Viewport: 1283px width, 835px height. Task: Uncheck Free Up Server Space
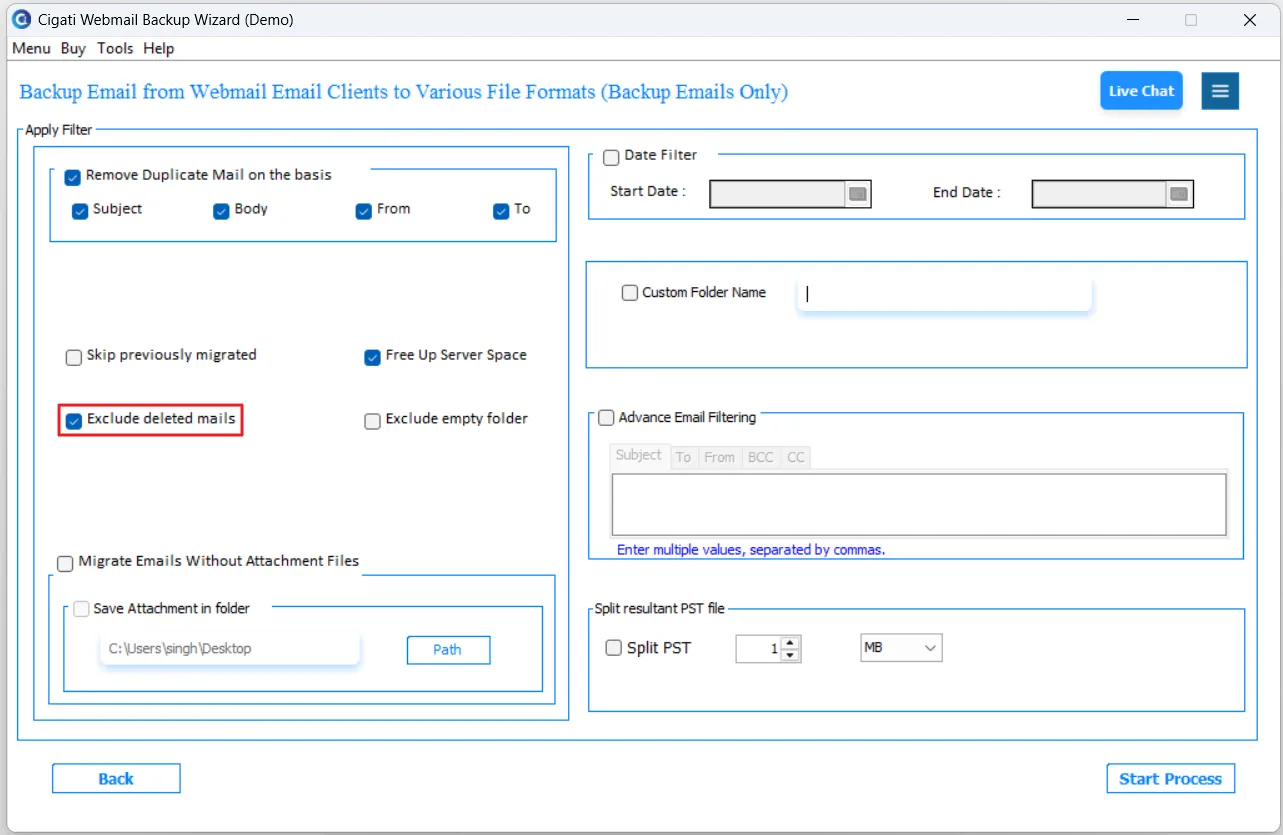tap(372, 357)
